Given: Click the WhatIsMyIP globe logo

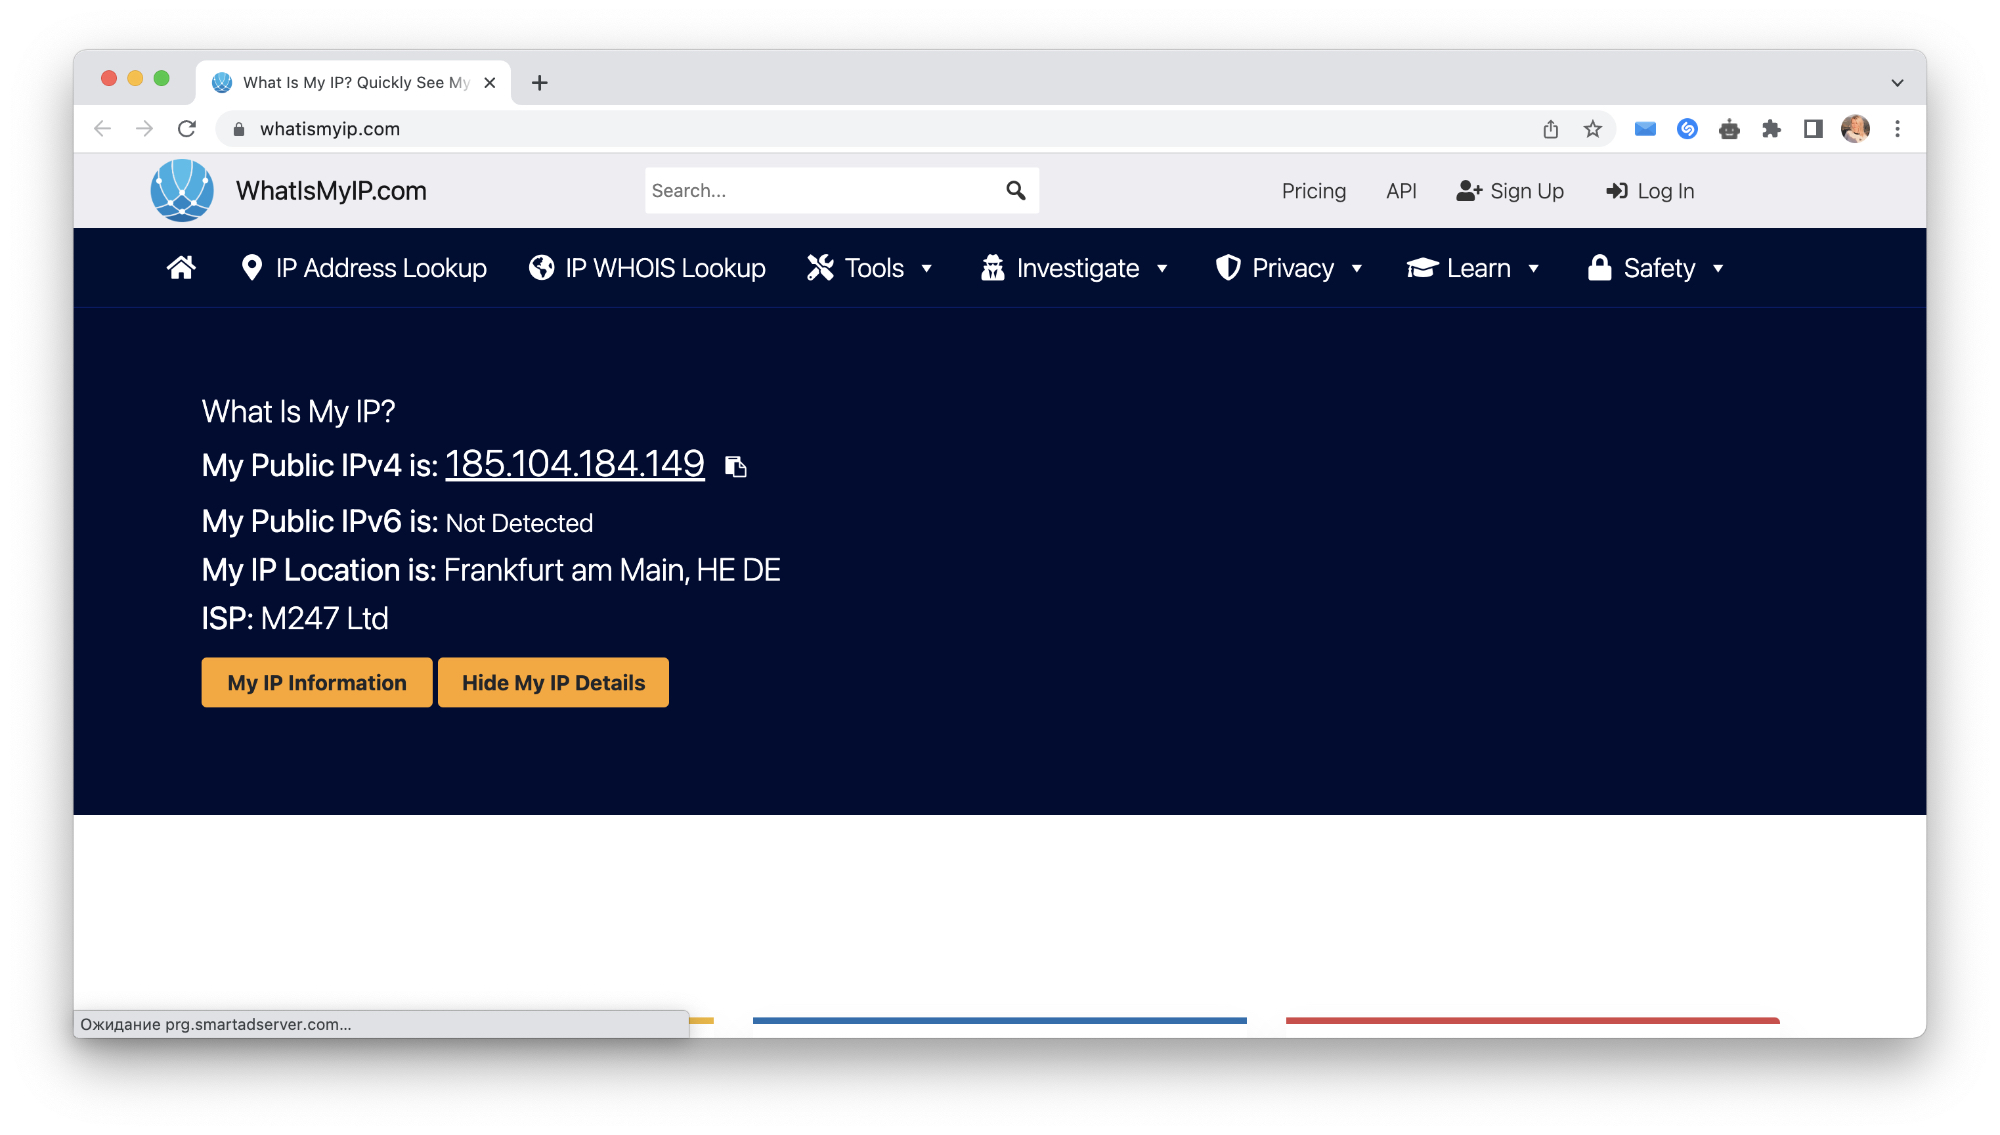Looking at the screenshot, I should click(x=182, y=190).
